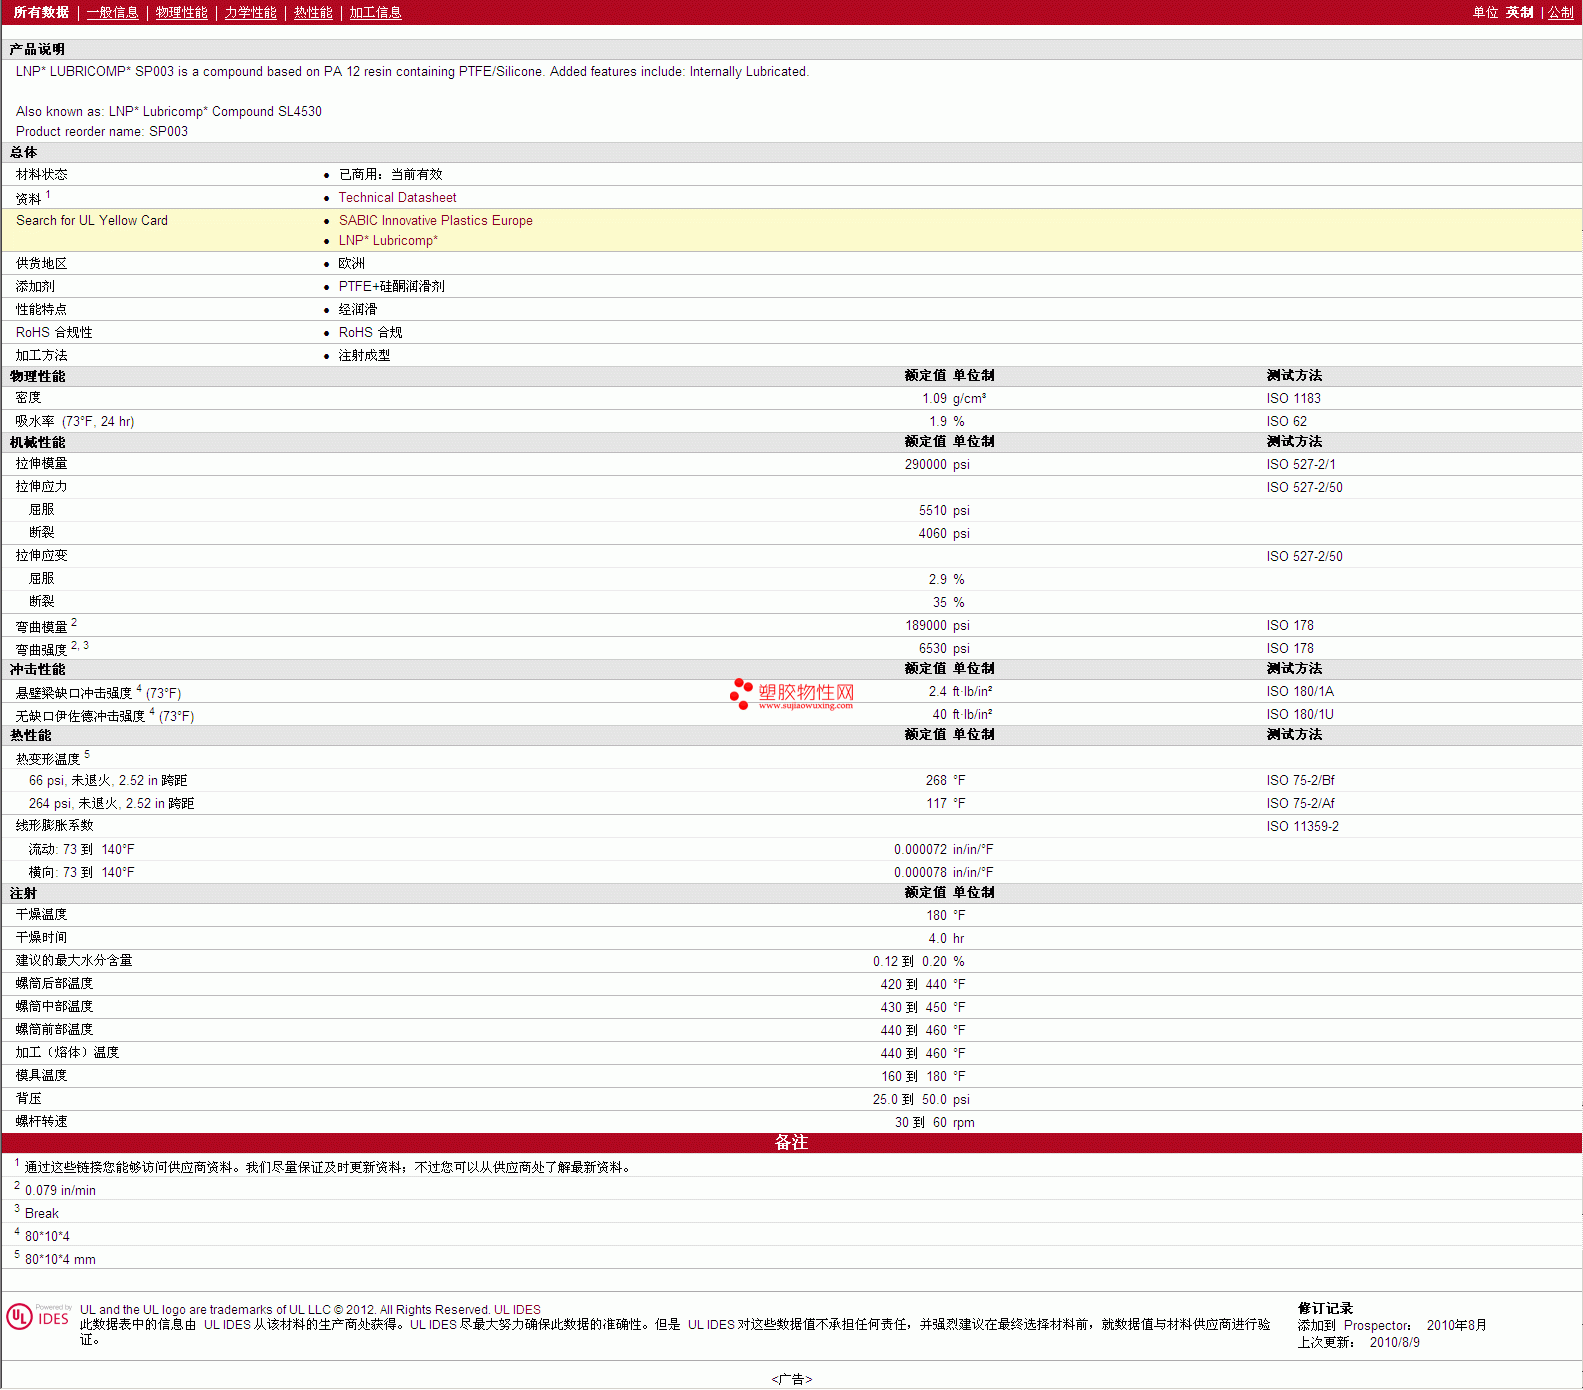The image size is (1583, 1390).
Task: Click flexural strength value 6530
Action: pyautogui.click(x=933, y=649)
